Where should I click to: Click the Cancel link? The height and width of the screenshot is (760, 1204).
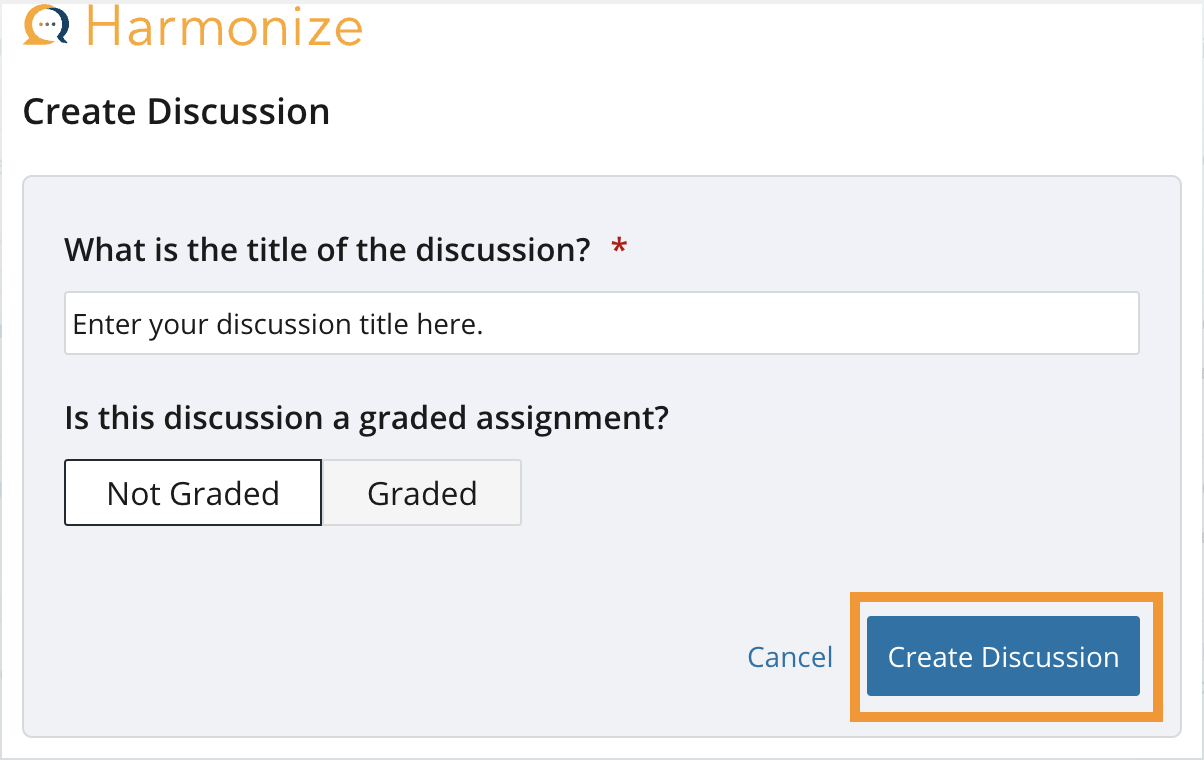click(x=790, y=657)
